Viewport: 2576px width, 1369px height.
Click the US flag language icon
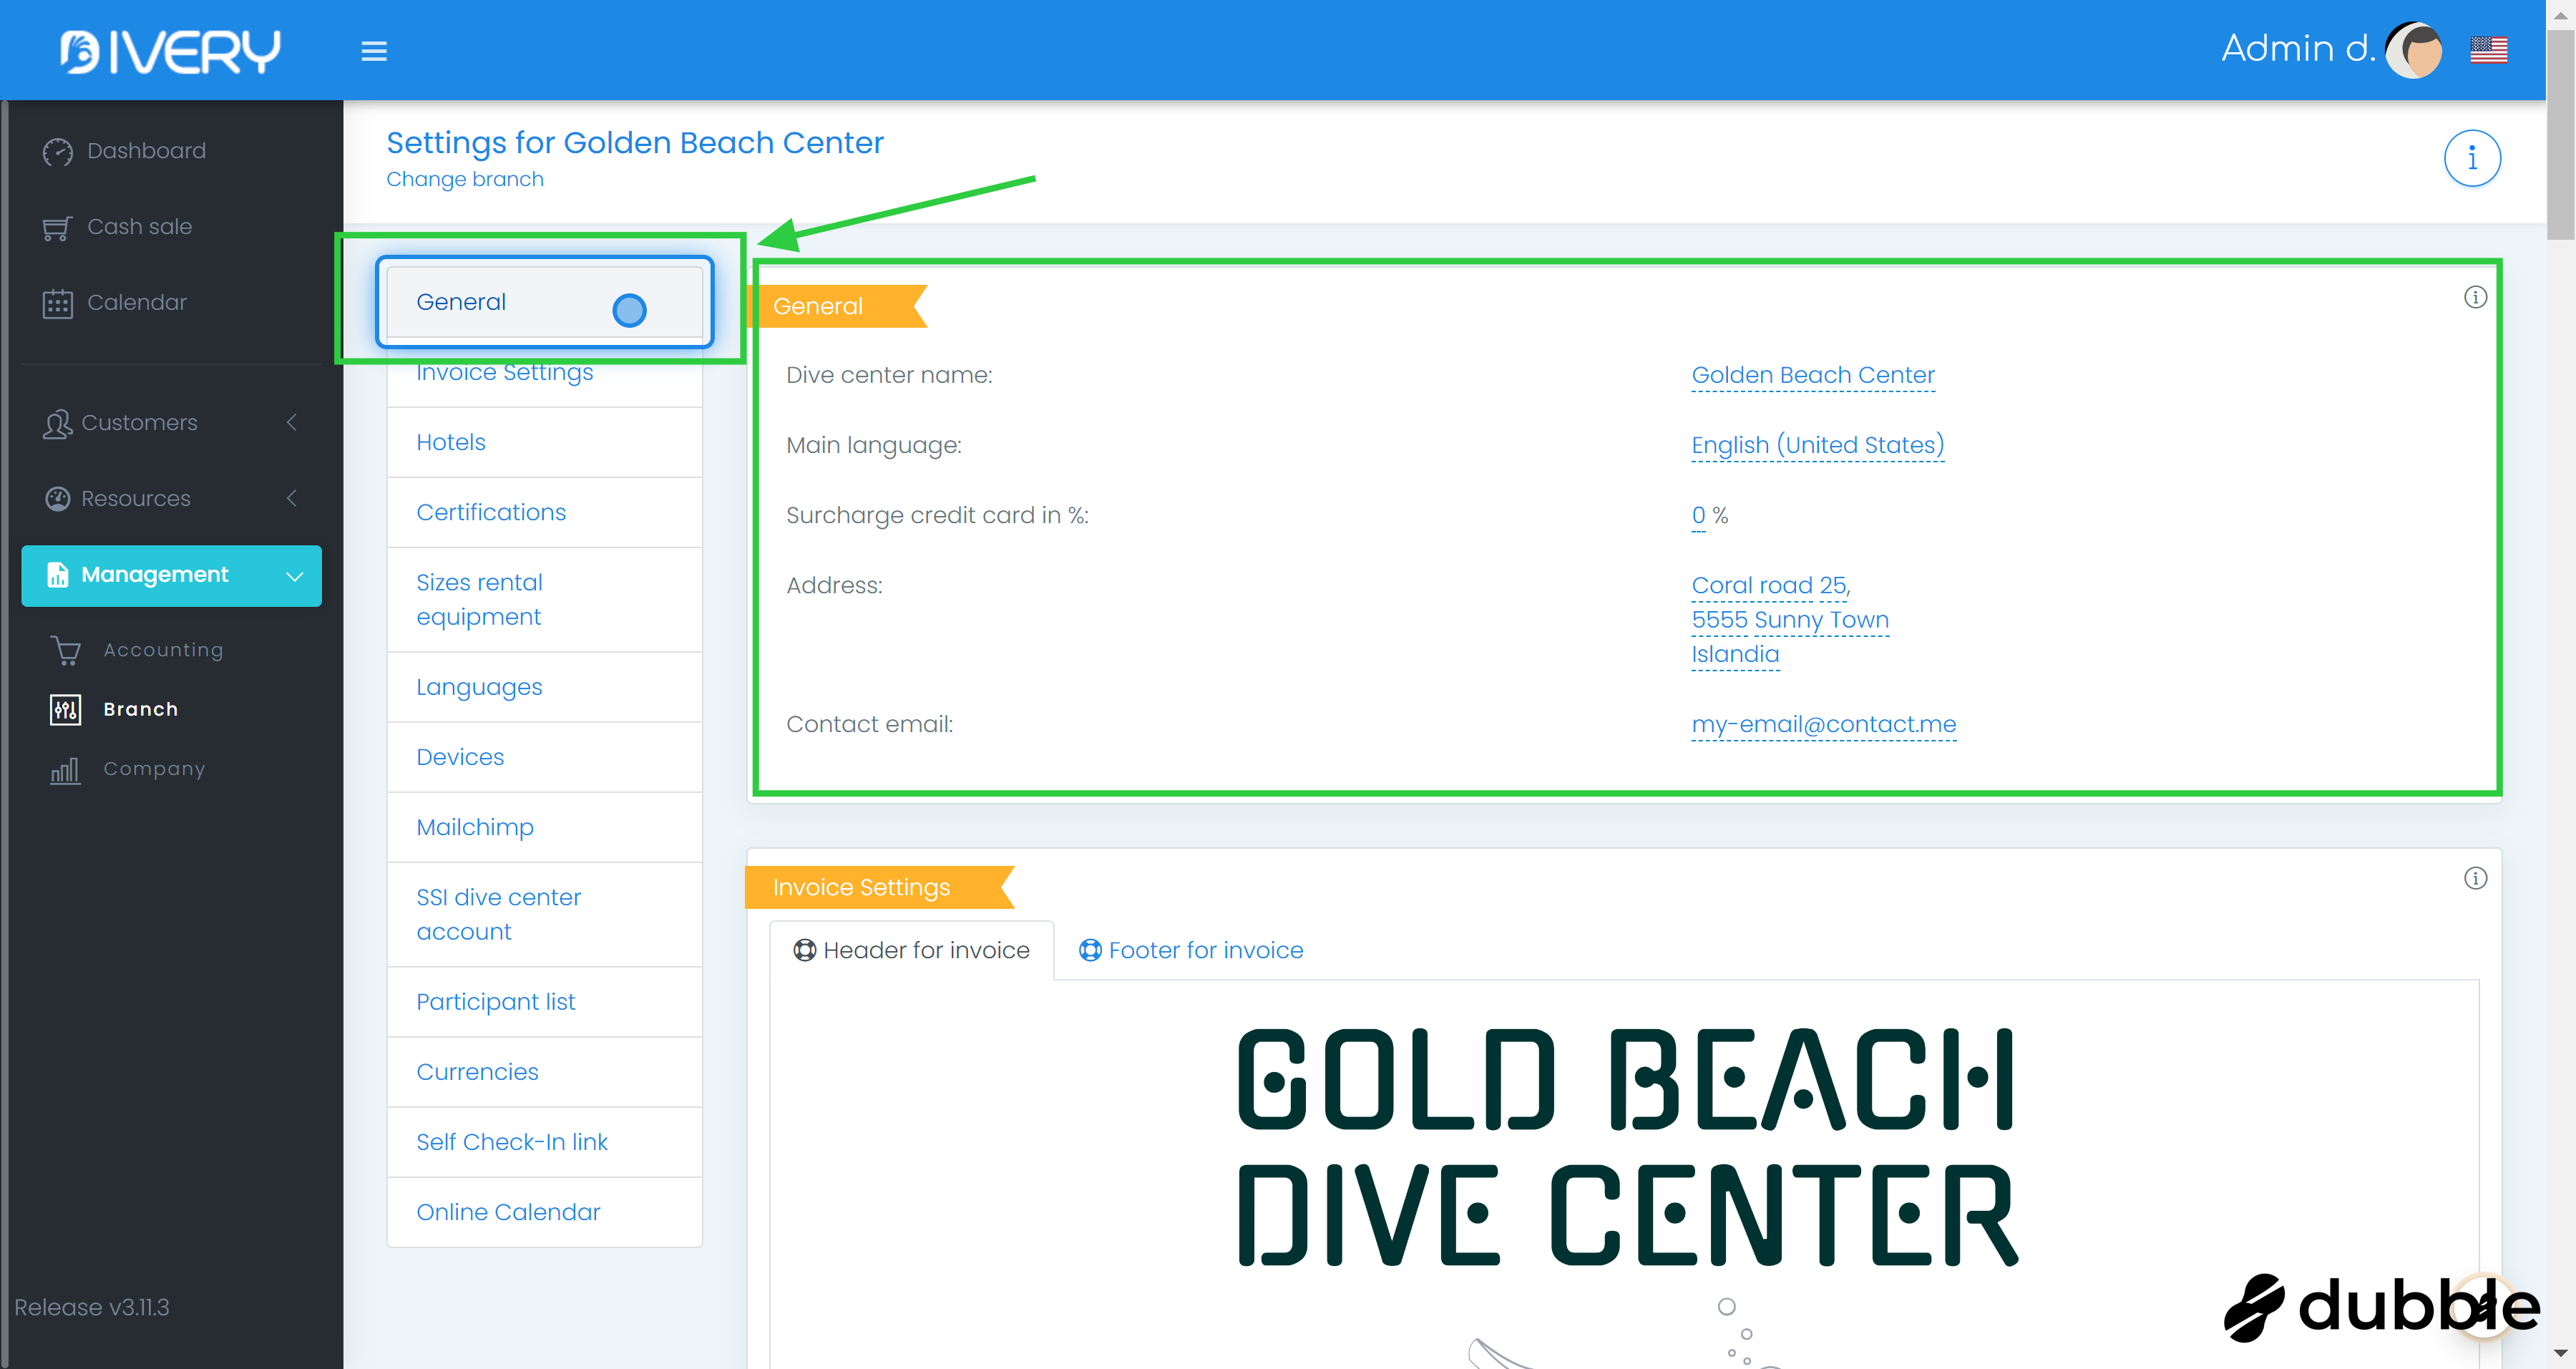pos(2488,50)
